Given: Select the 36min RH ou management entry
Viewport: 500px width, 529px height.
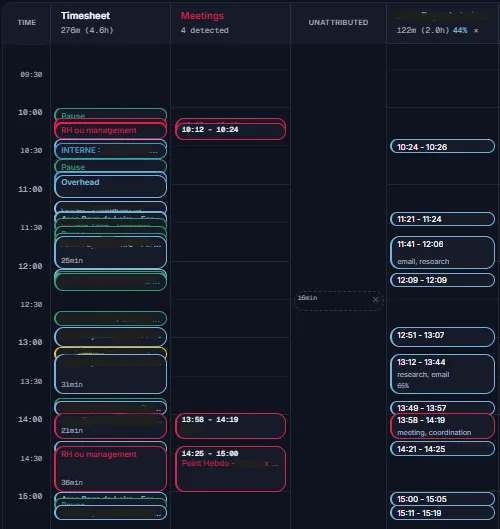Looking at the screenshot, I should [x=110, y=469].
